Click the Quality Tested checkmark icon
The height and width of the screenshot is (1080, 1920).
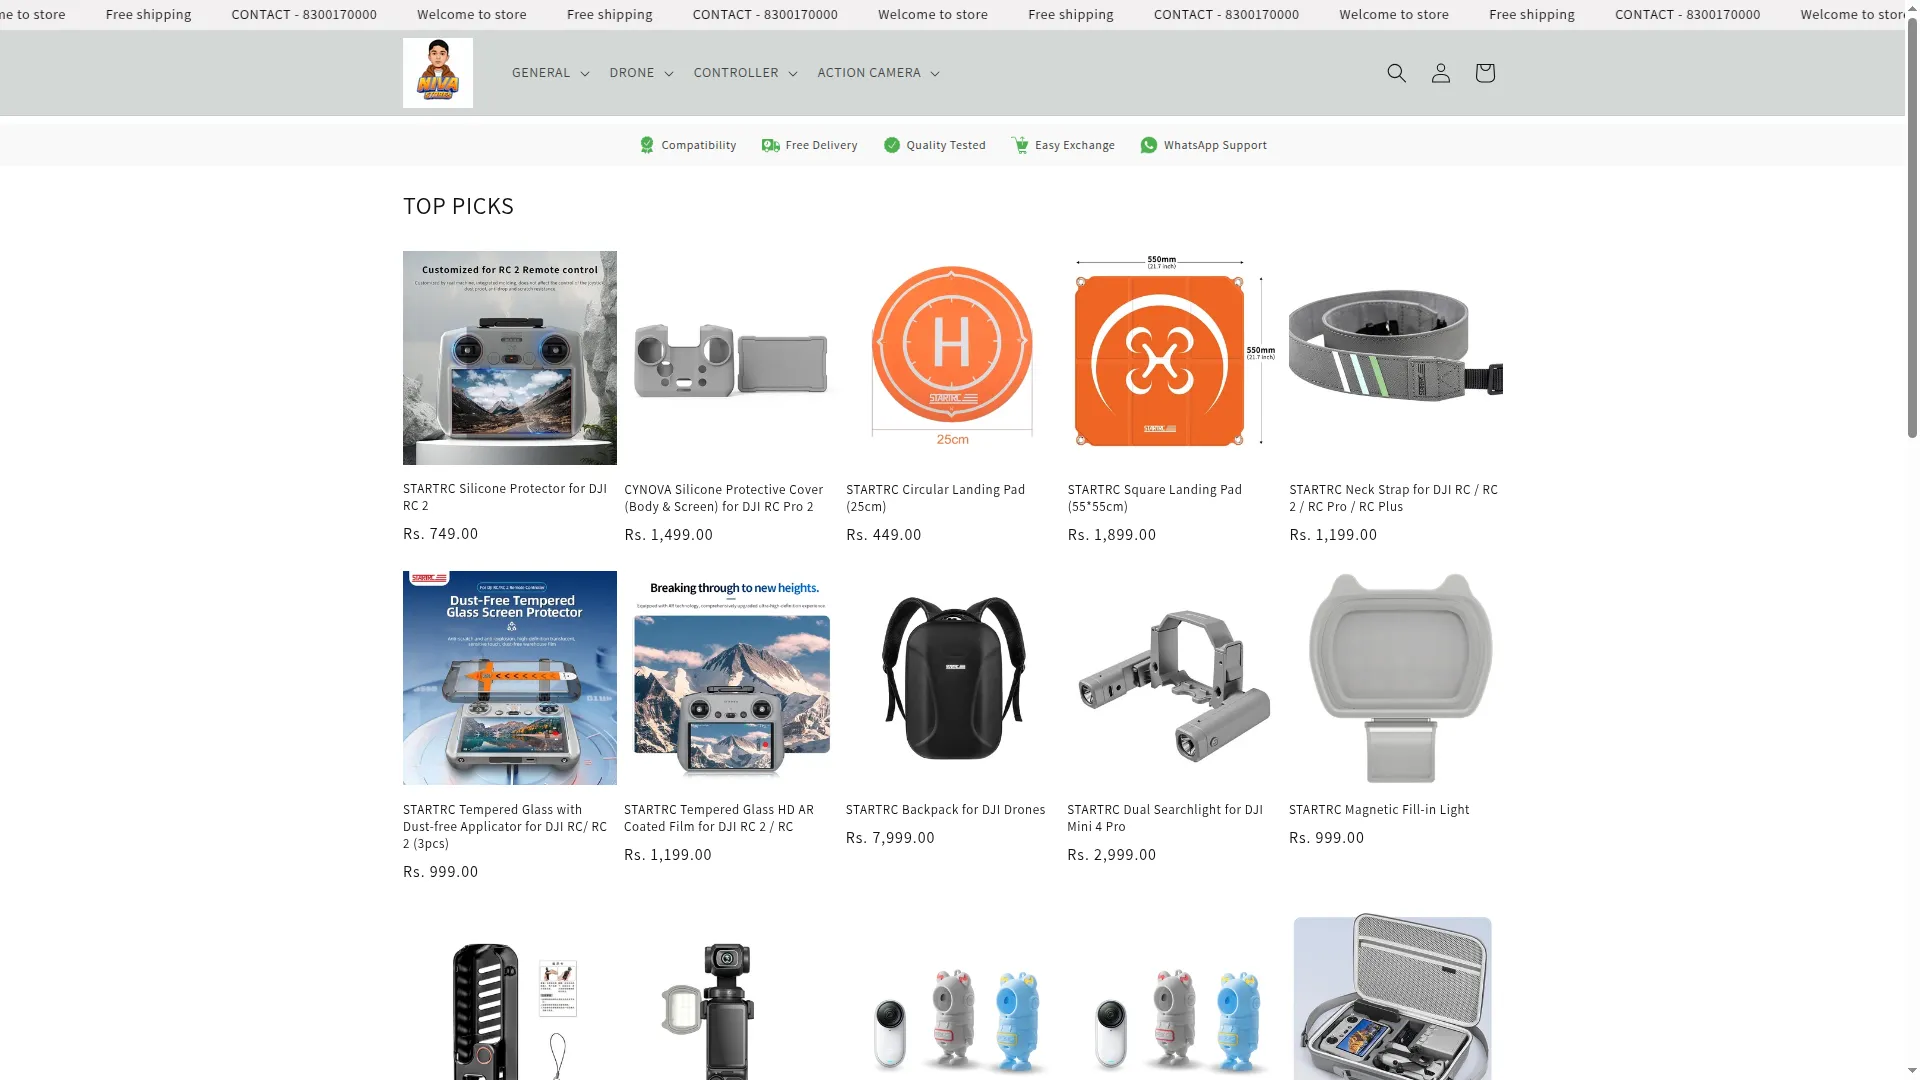[892, 145]
